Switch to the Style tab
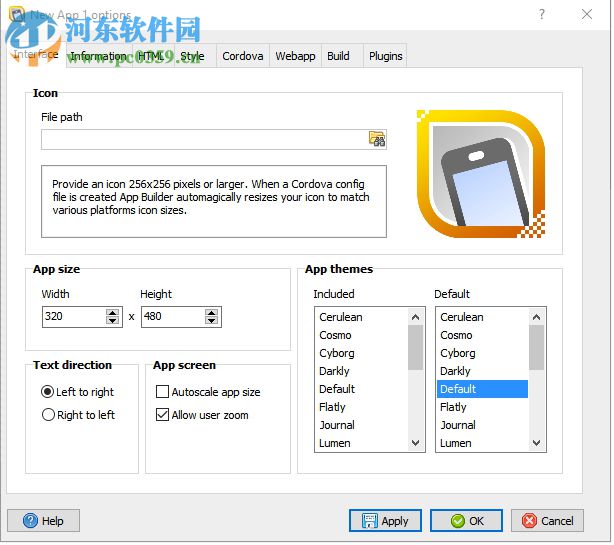The width and height of the screenshot is (614, 545). click(x=193, y=56)
